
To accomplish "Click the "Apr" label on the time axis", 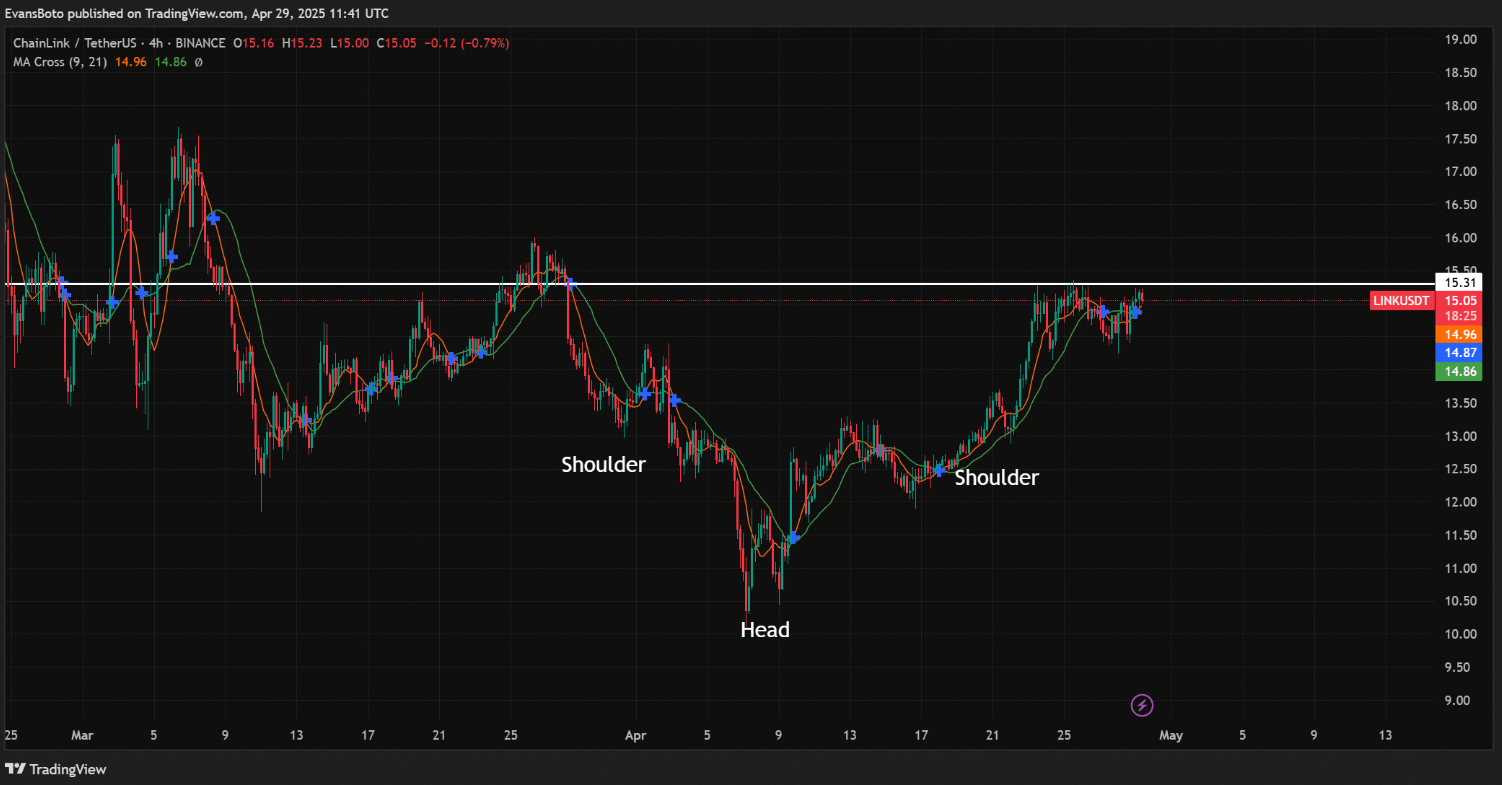I will [x=636, y=736].
